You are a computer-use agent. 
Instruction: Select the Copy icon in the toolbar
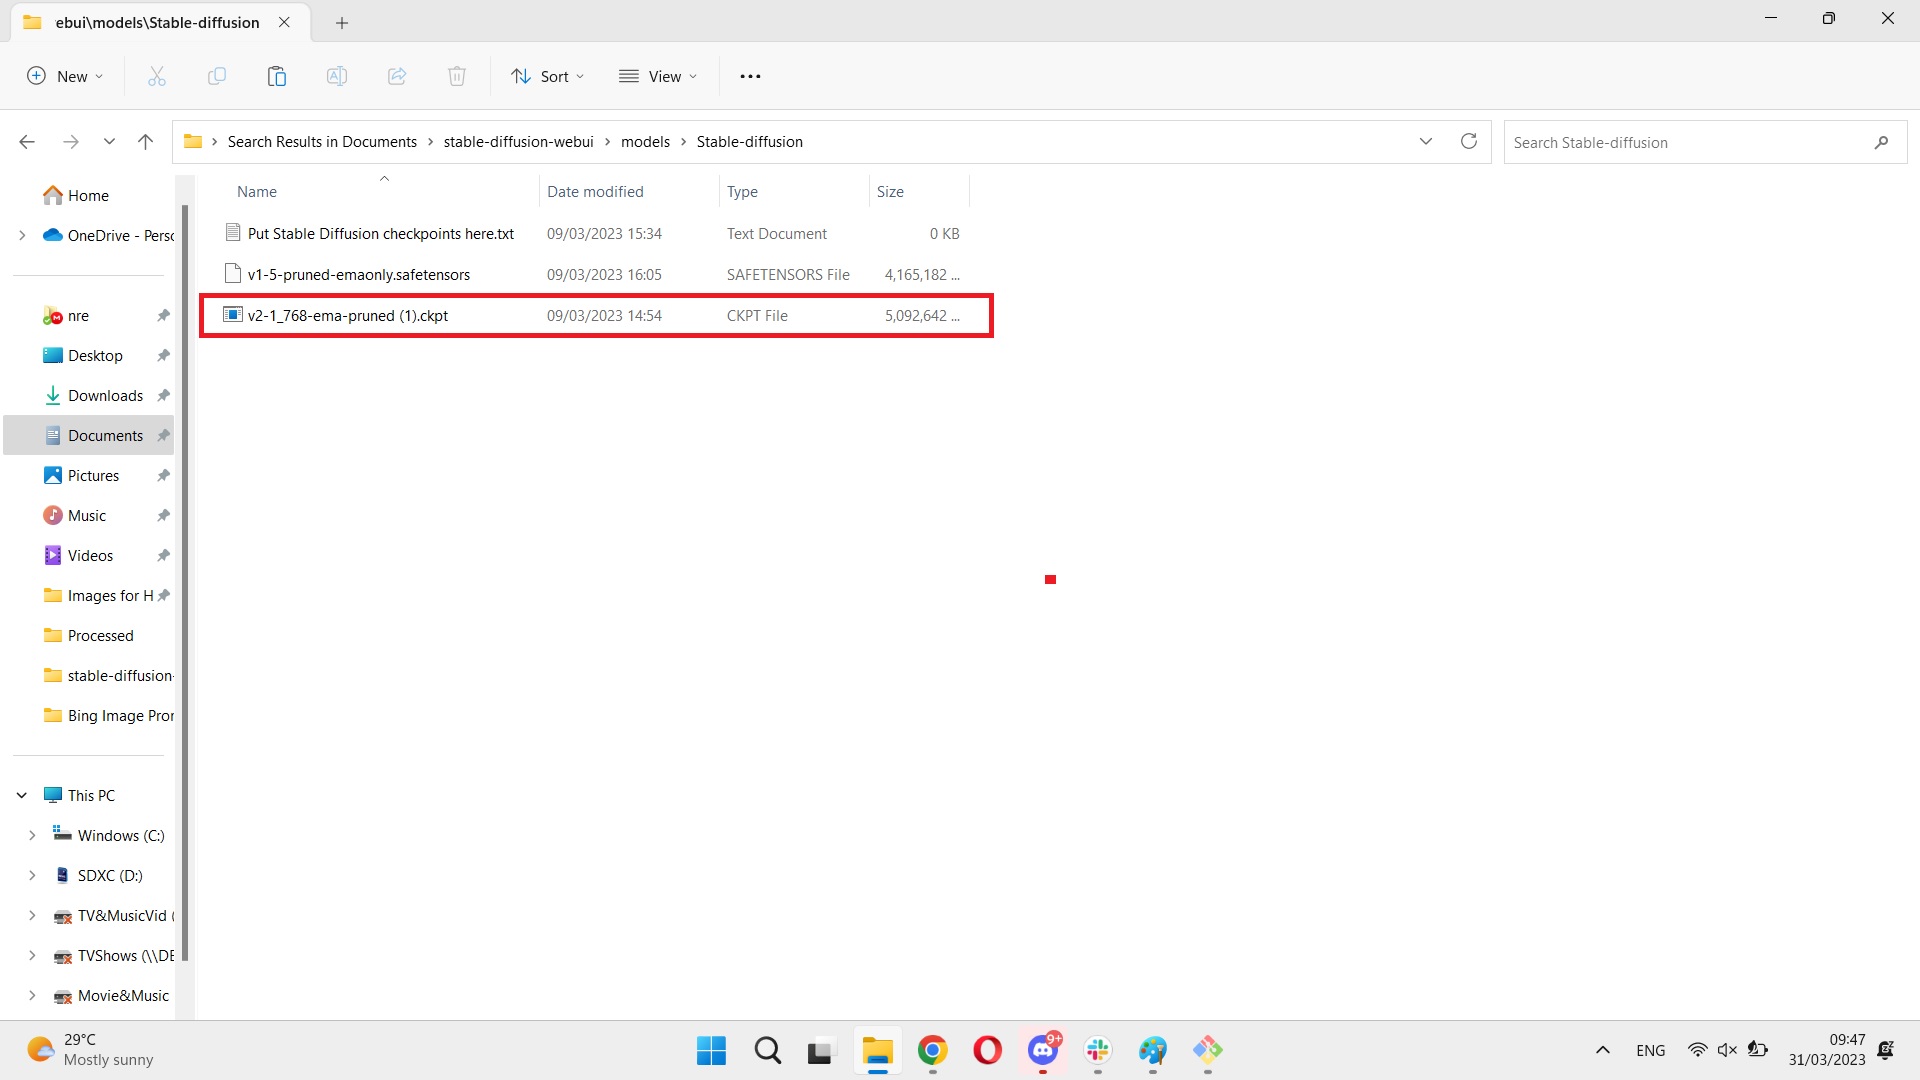tap(216, 75)
